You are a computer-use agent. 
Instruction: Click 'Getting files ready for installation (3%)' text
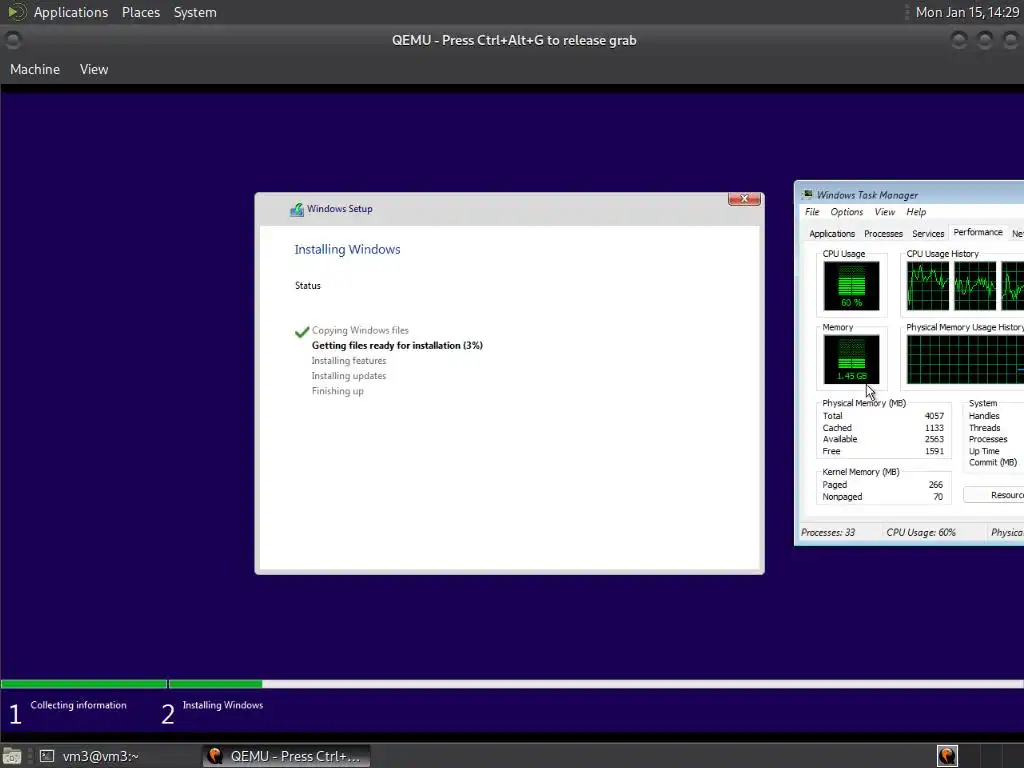tap(397, 345)
